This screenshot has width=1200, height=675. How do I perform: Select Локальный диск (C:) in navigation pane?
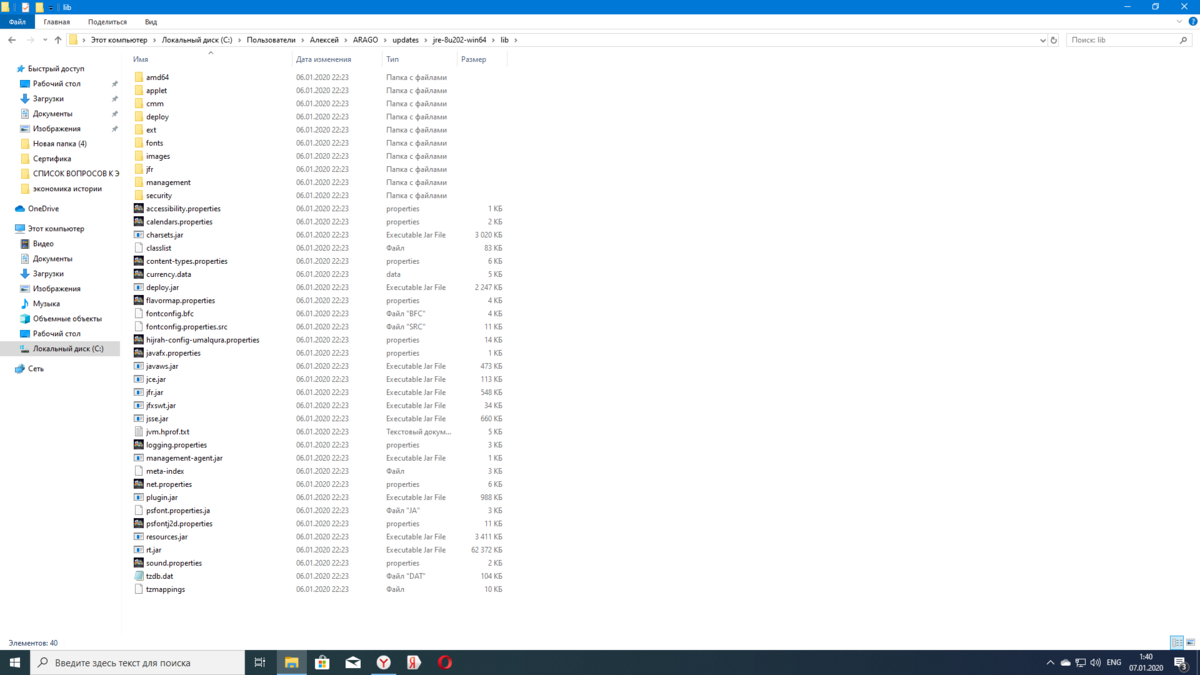click(68, 349)
